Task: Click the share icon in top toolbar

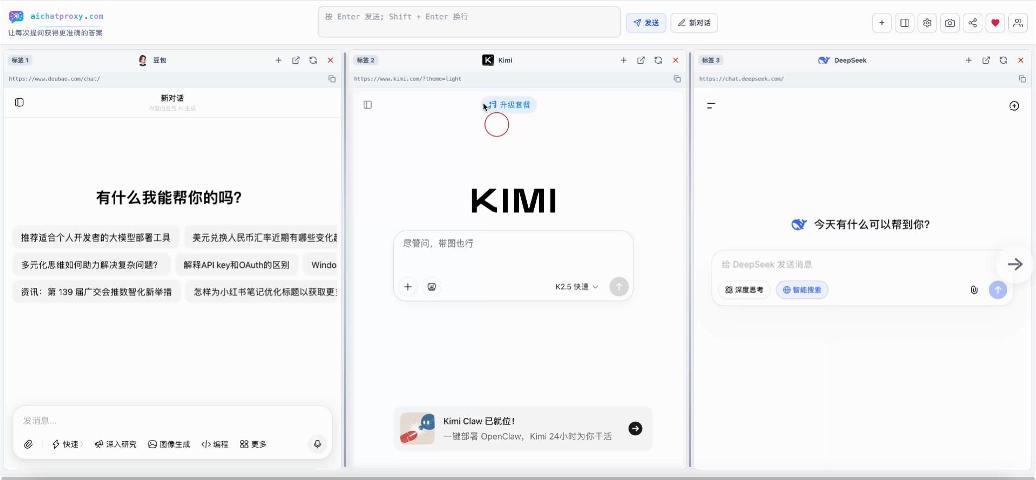Action: (x=973, y=23)
